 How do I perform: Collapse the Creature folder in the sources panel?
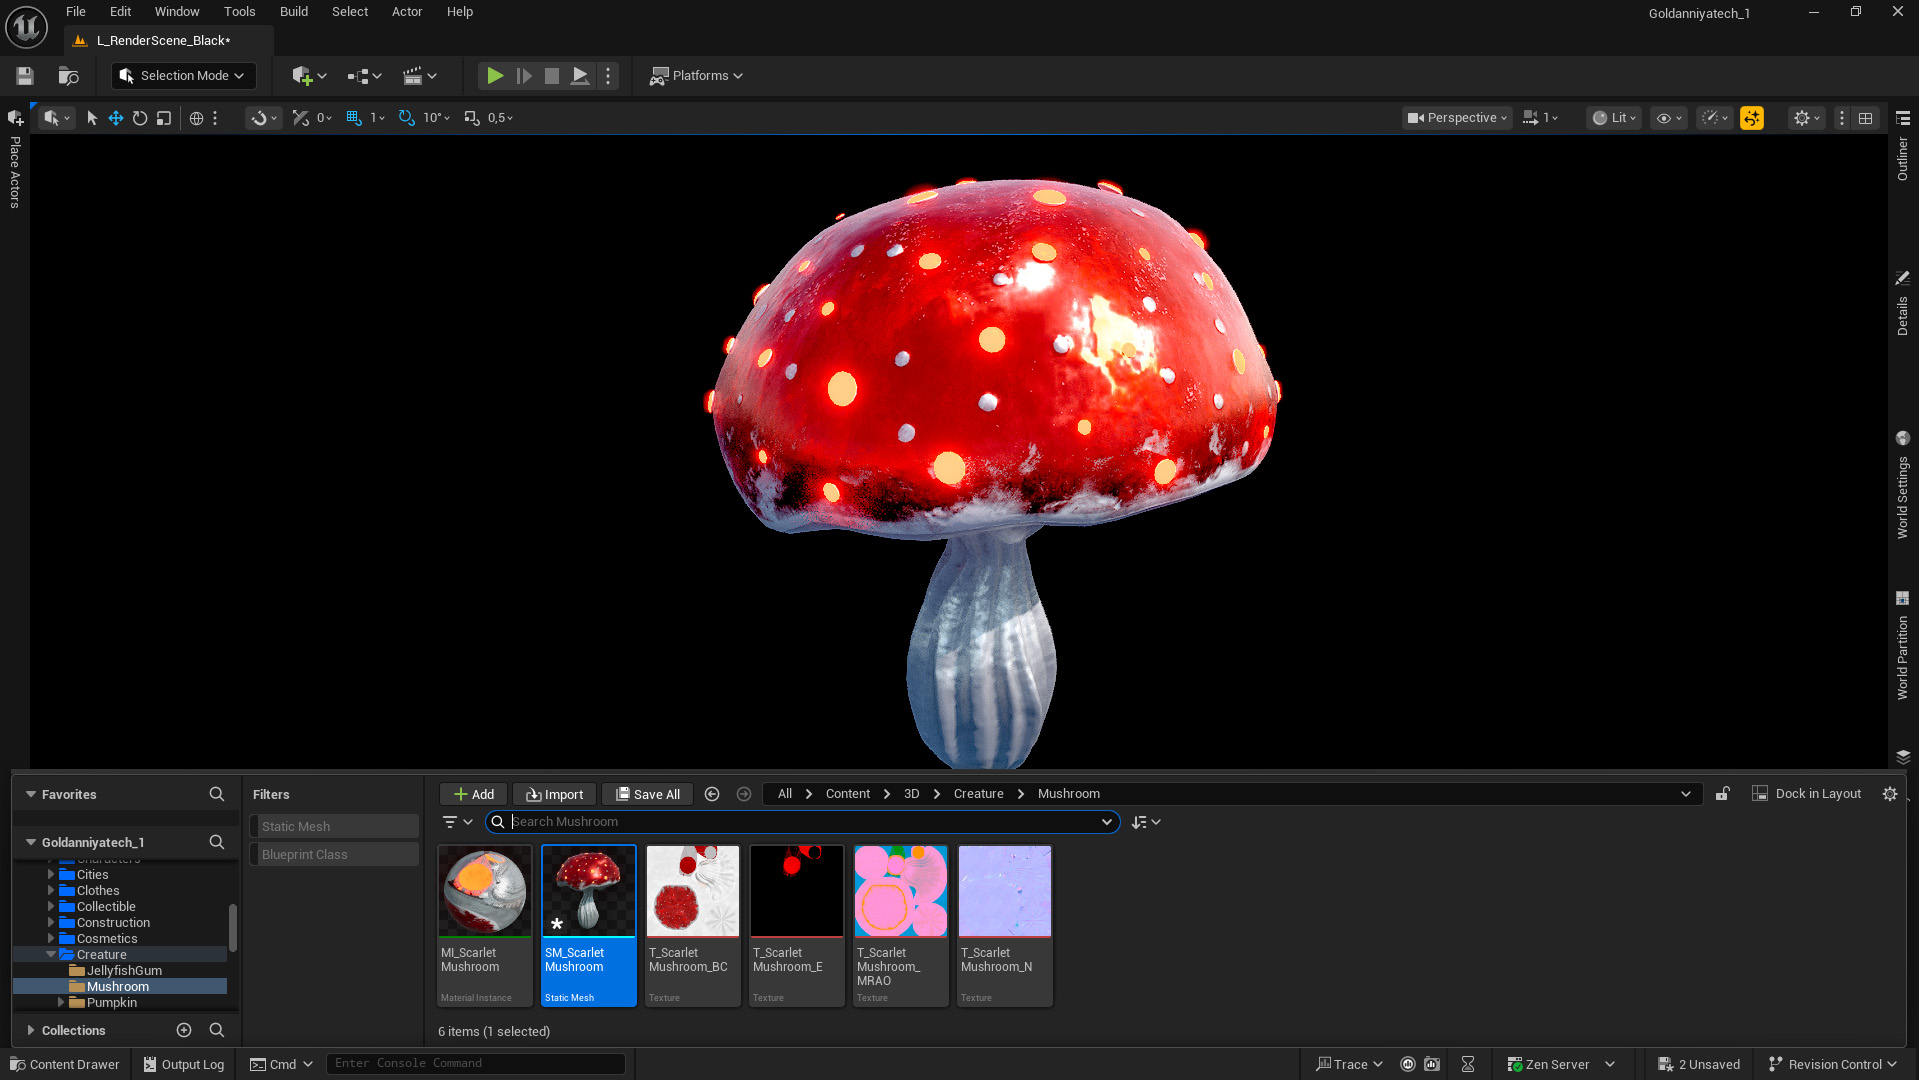coord(51,954)
